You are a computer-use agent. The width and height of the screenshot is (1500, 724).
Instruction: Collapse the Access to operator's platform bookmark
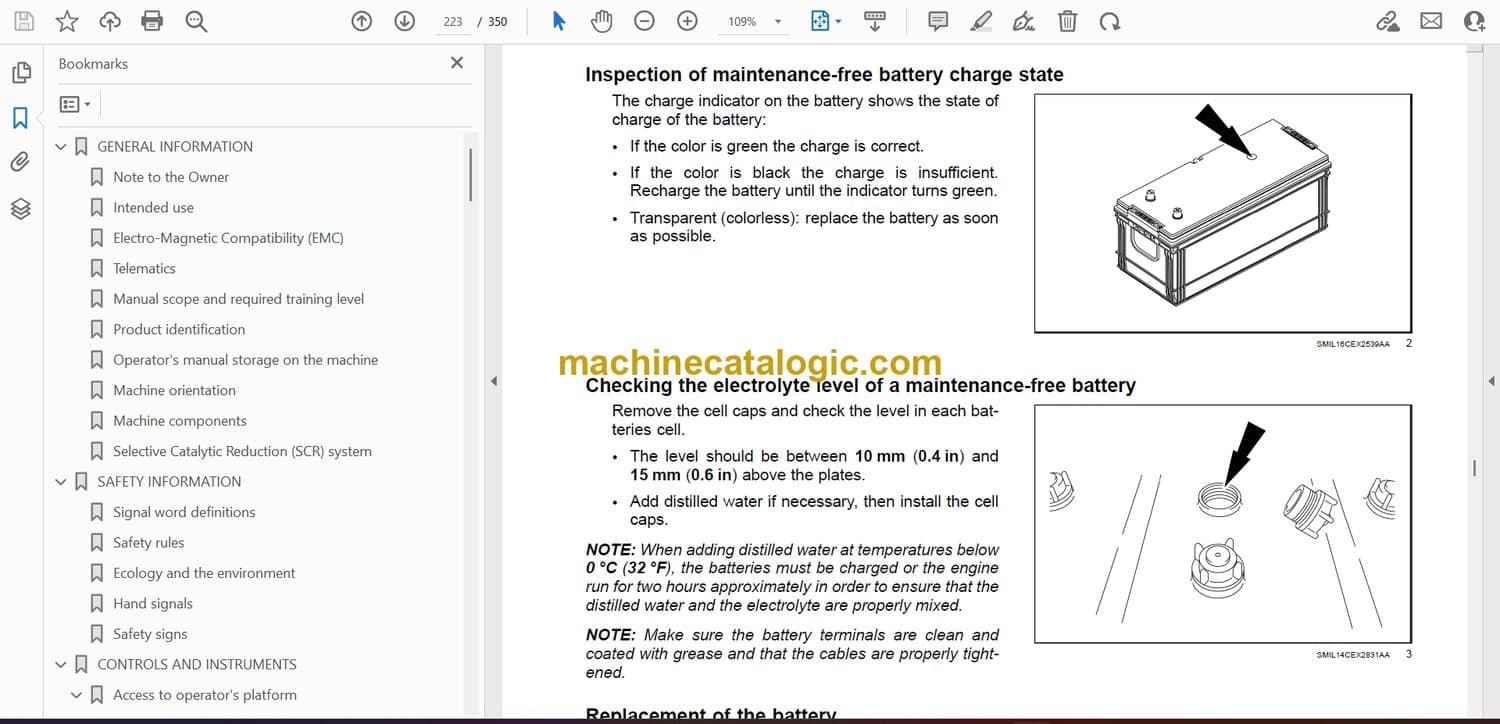click(77, 695)
